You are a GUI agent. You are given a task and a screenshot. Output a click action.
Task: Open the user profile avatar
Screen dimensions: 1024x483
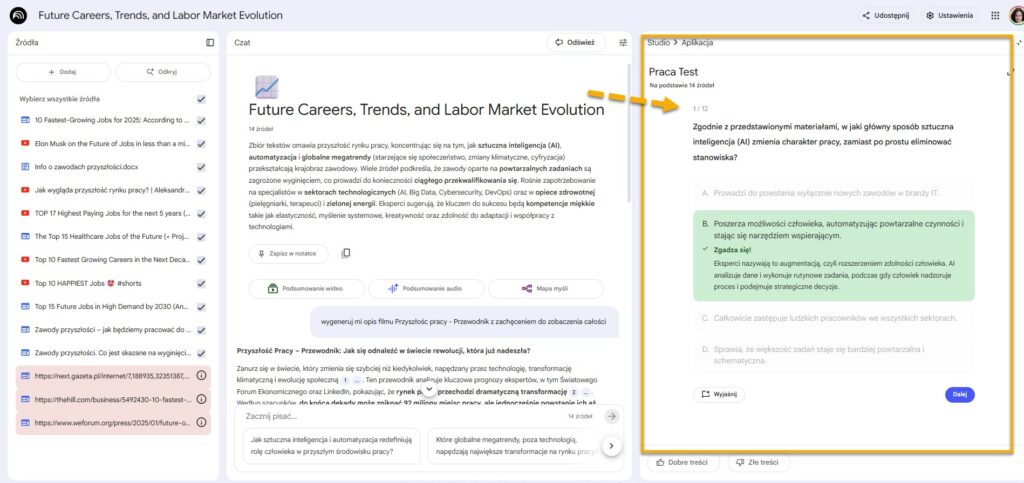pos(1016,15)
